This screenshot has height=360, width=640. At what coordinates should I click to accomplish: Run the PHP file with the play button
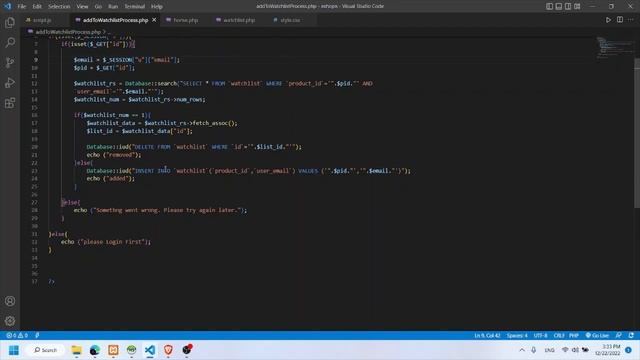(x=608, y=20)
